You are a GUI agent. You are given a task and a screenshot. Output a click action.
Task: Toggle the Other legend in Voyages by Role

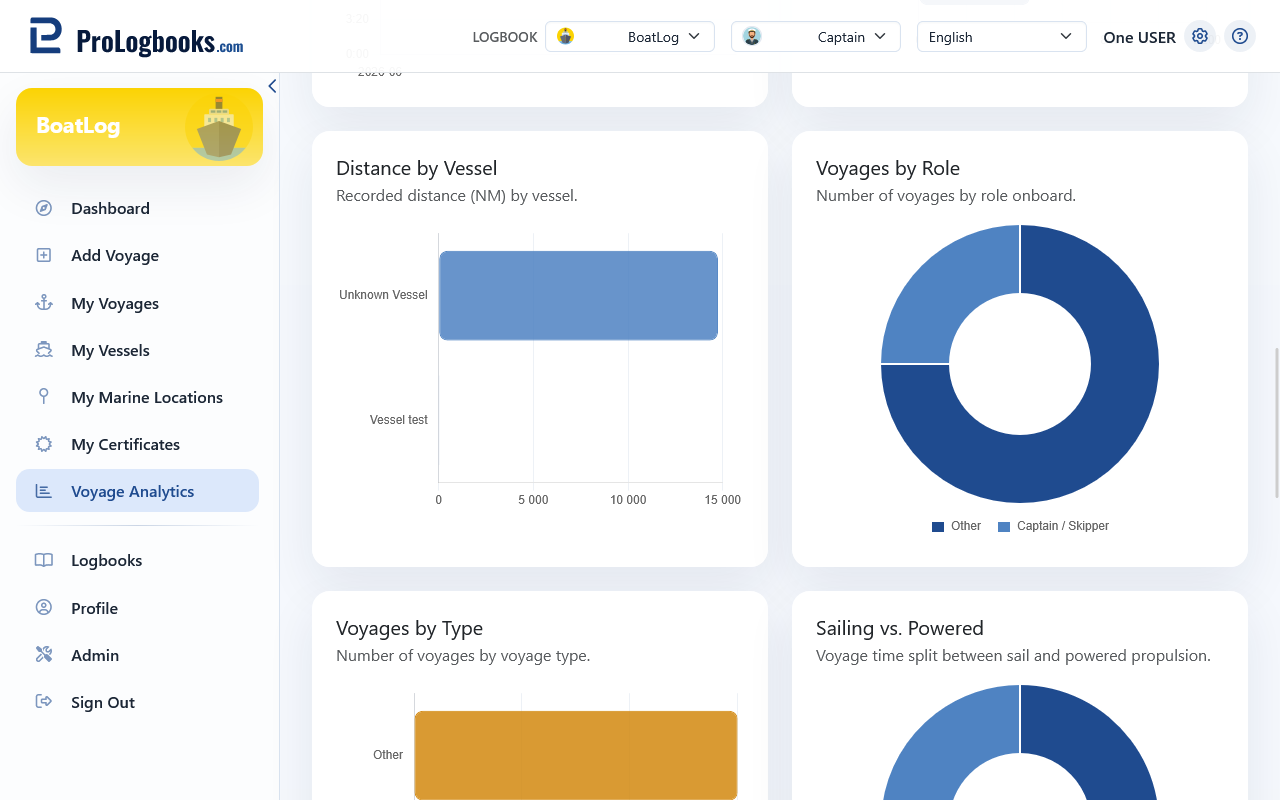[x=956, y=526]
